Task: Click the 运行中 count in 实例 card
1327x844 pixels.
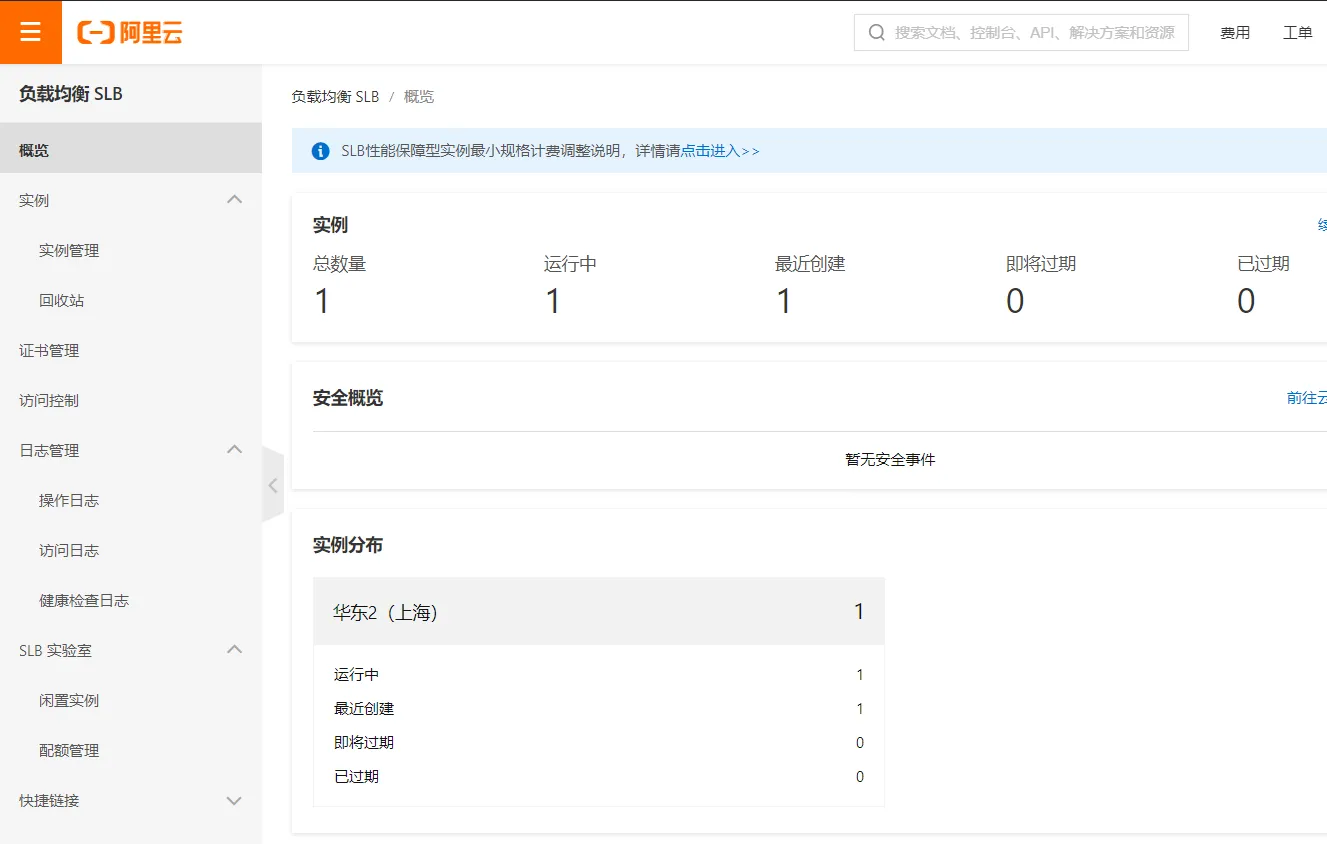Action: coord(553,301)
